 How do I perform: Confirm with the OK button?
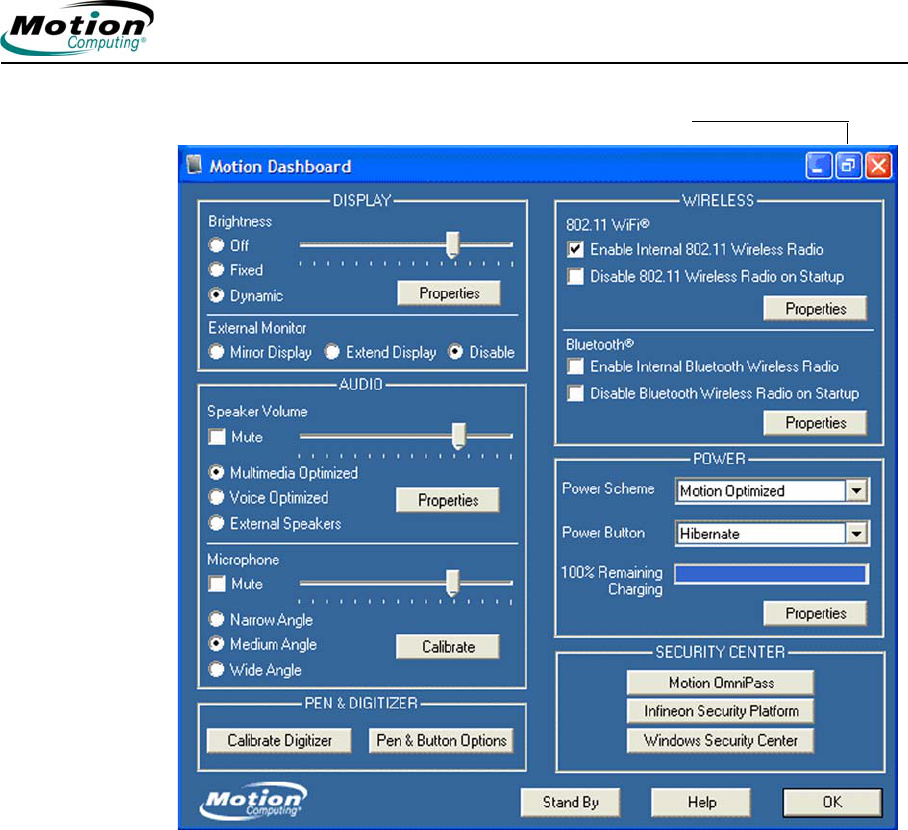(833, 802)
